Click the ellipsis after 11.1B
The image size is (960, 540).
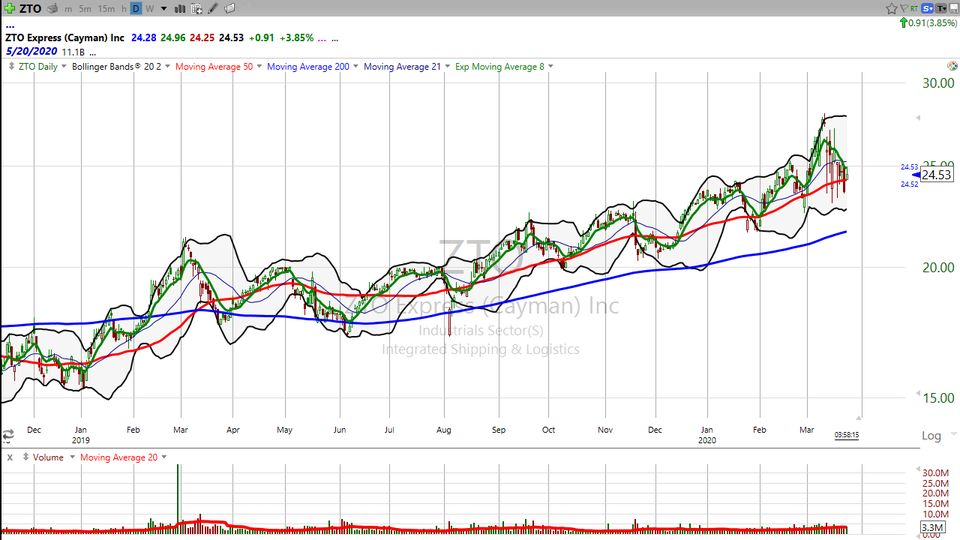pyautogui.click(x=92, y=54)
